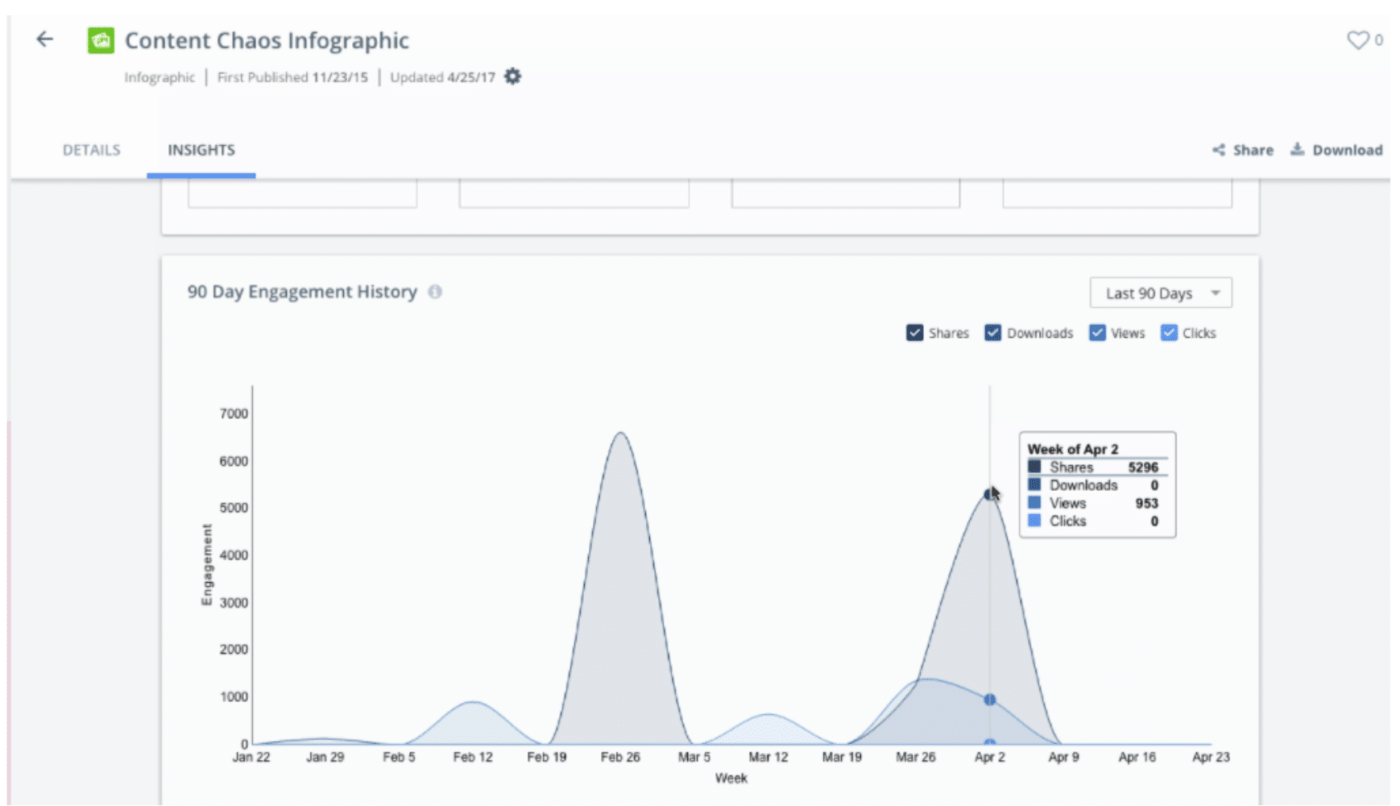Image resolution: width=1400 pixels, height=806 pixels.
Task: Click the Shares color square in the tooltip
Action: [1036, 466]
